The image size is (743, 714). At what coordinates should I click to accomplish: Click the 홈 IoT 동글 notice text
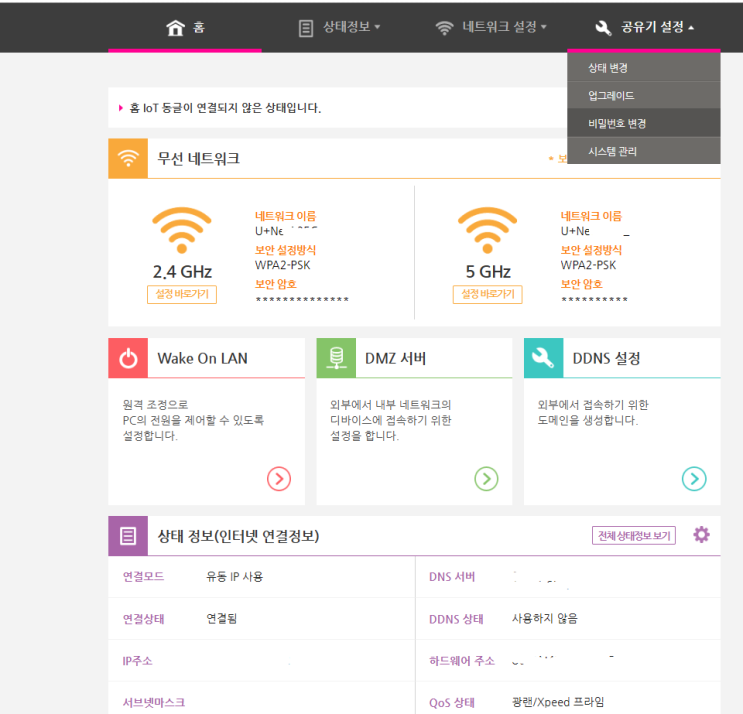[x=225, y=108]
